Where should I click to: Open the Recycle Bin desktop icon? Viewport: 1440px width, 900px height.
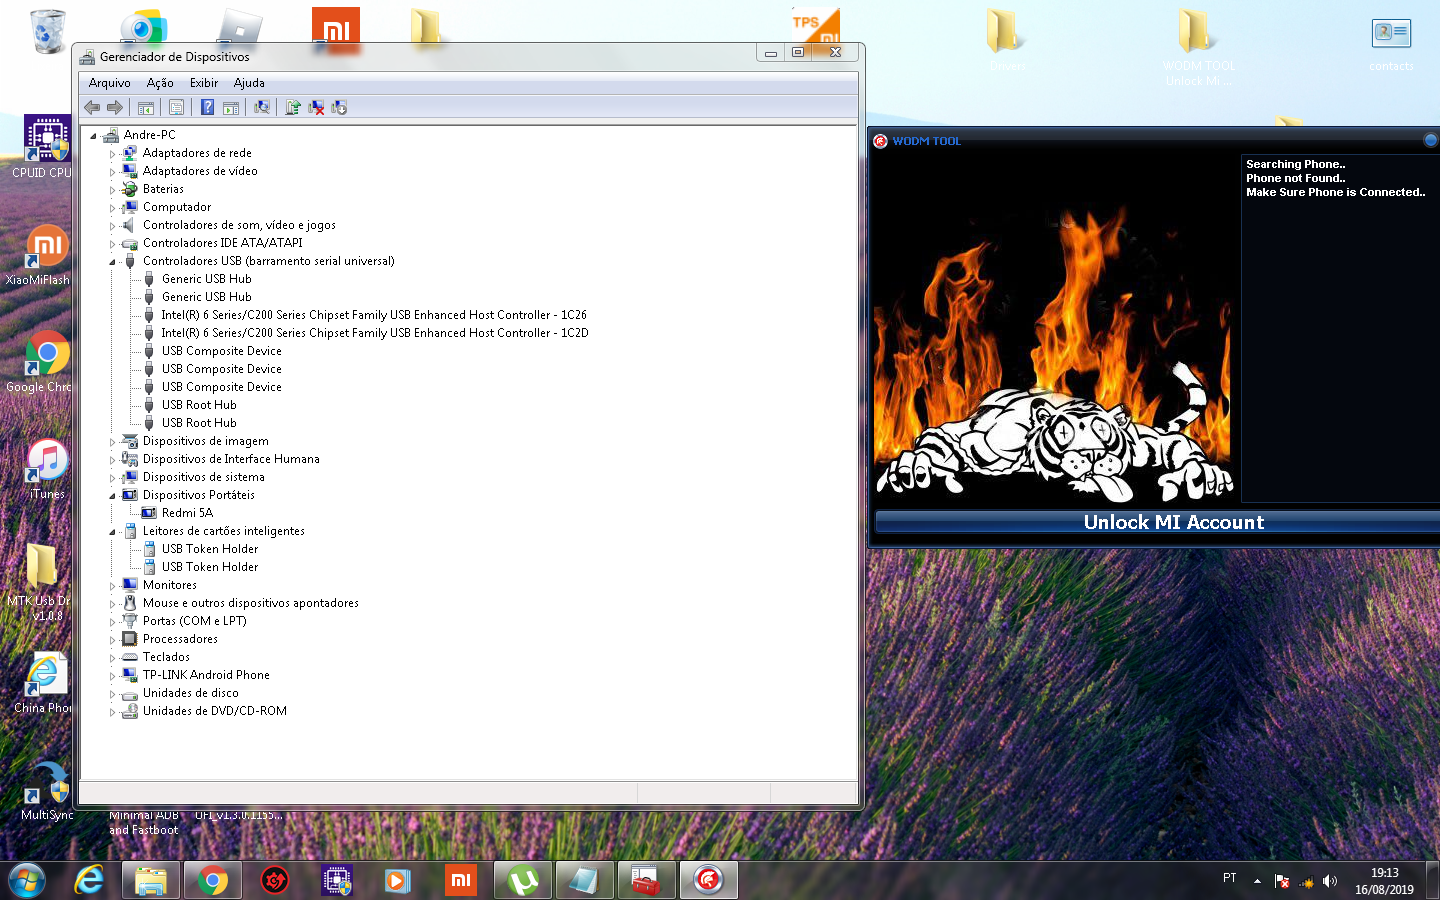tap(47, 31)
